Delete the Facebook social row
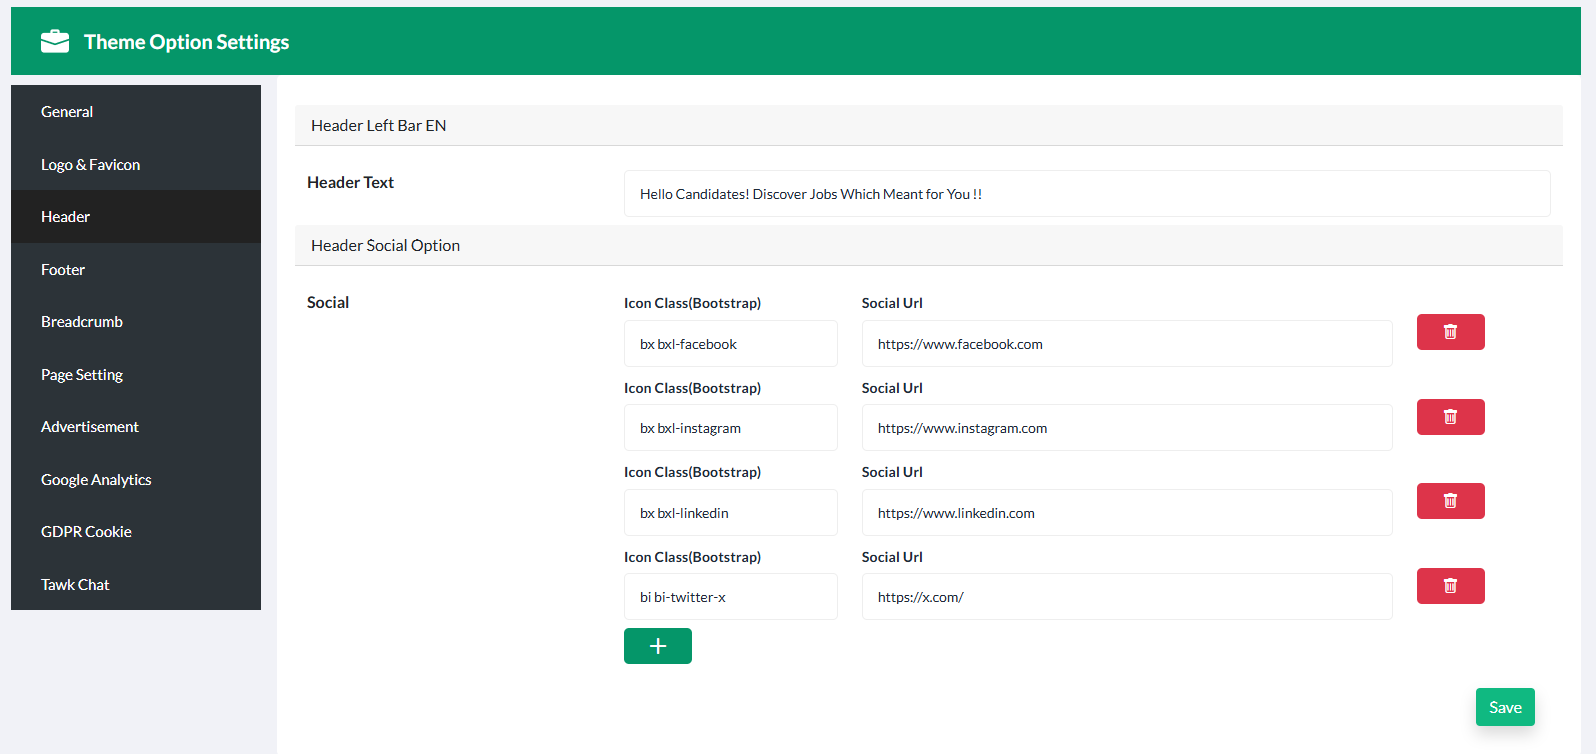Viewport: 1596px width, 754px height. [x=1450, y=332]
